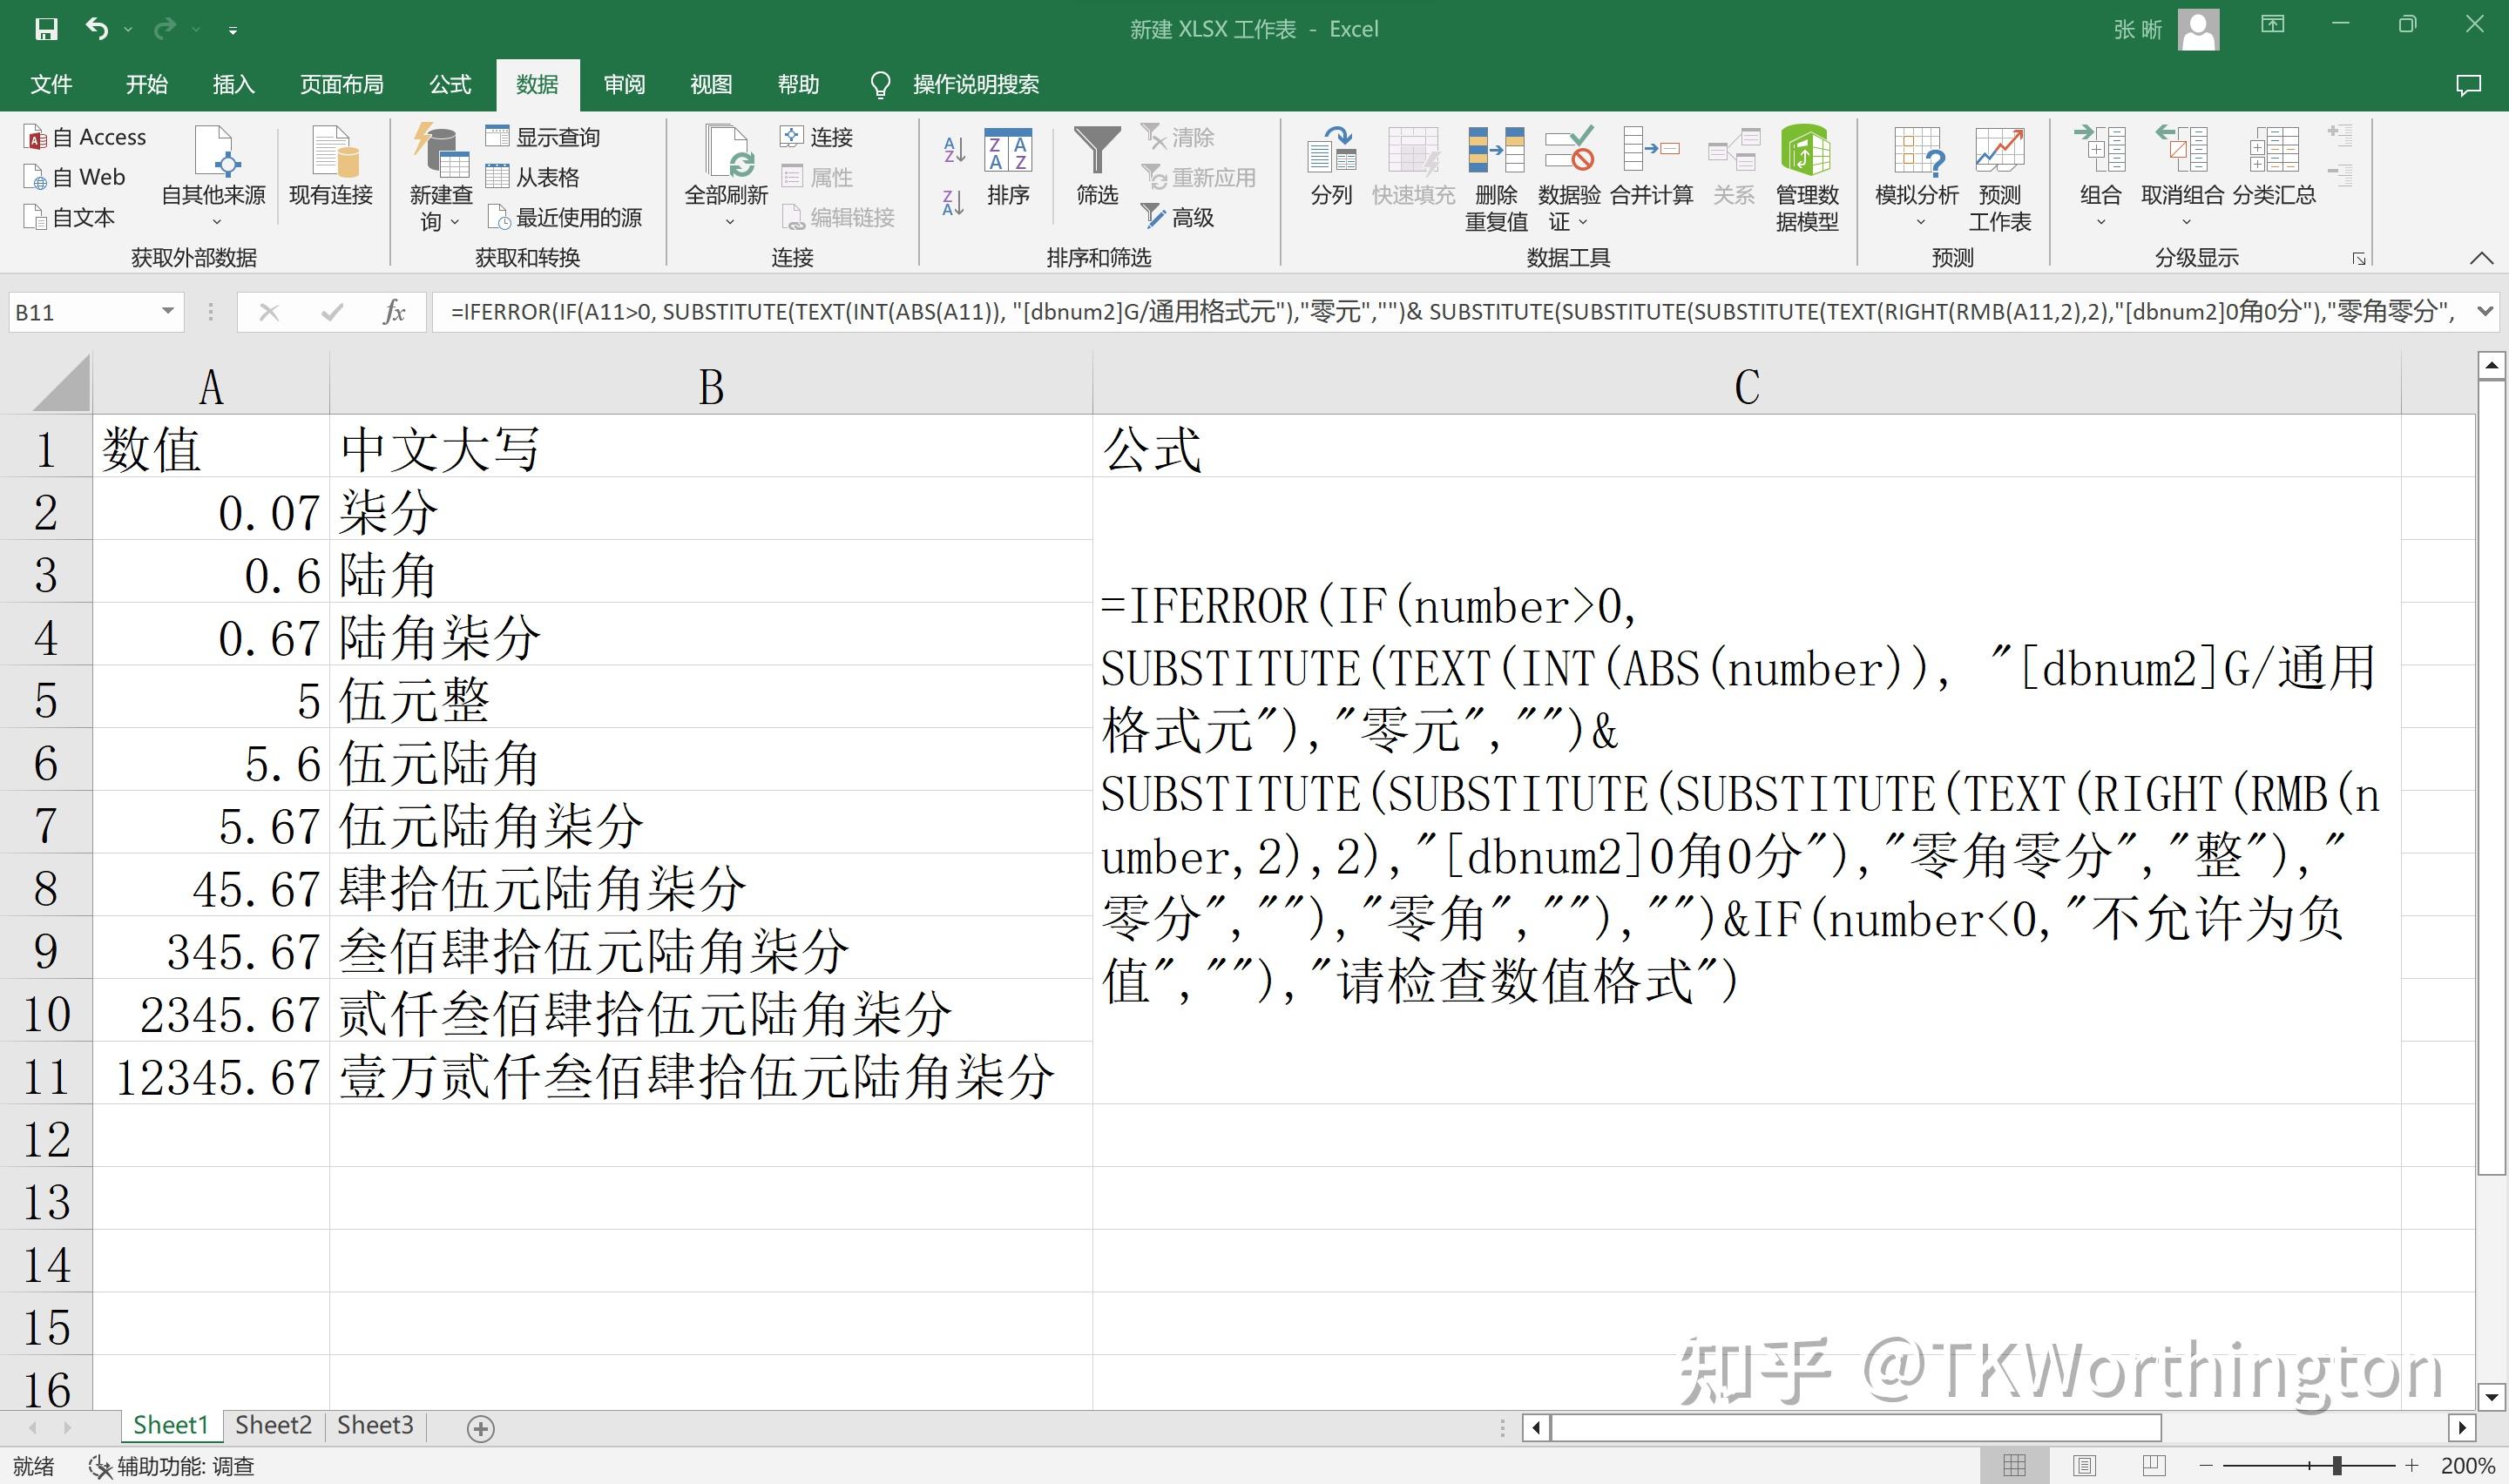2509x1484 pixels.
Task: Click the 200% zoom level
Action: tap(2467, 1467)
